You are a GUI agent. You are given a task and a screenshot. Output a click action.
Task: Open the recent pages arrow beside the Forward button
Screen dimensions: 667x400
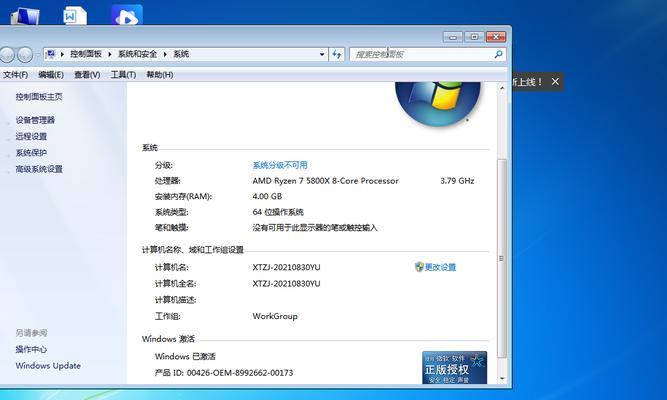37,54
